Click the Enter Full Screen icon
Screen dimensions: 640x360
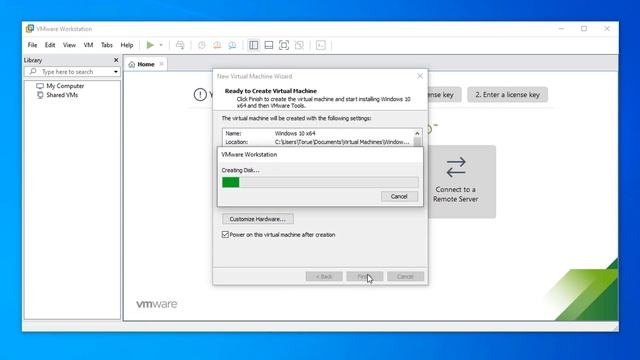284,45
